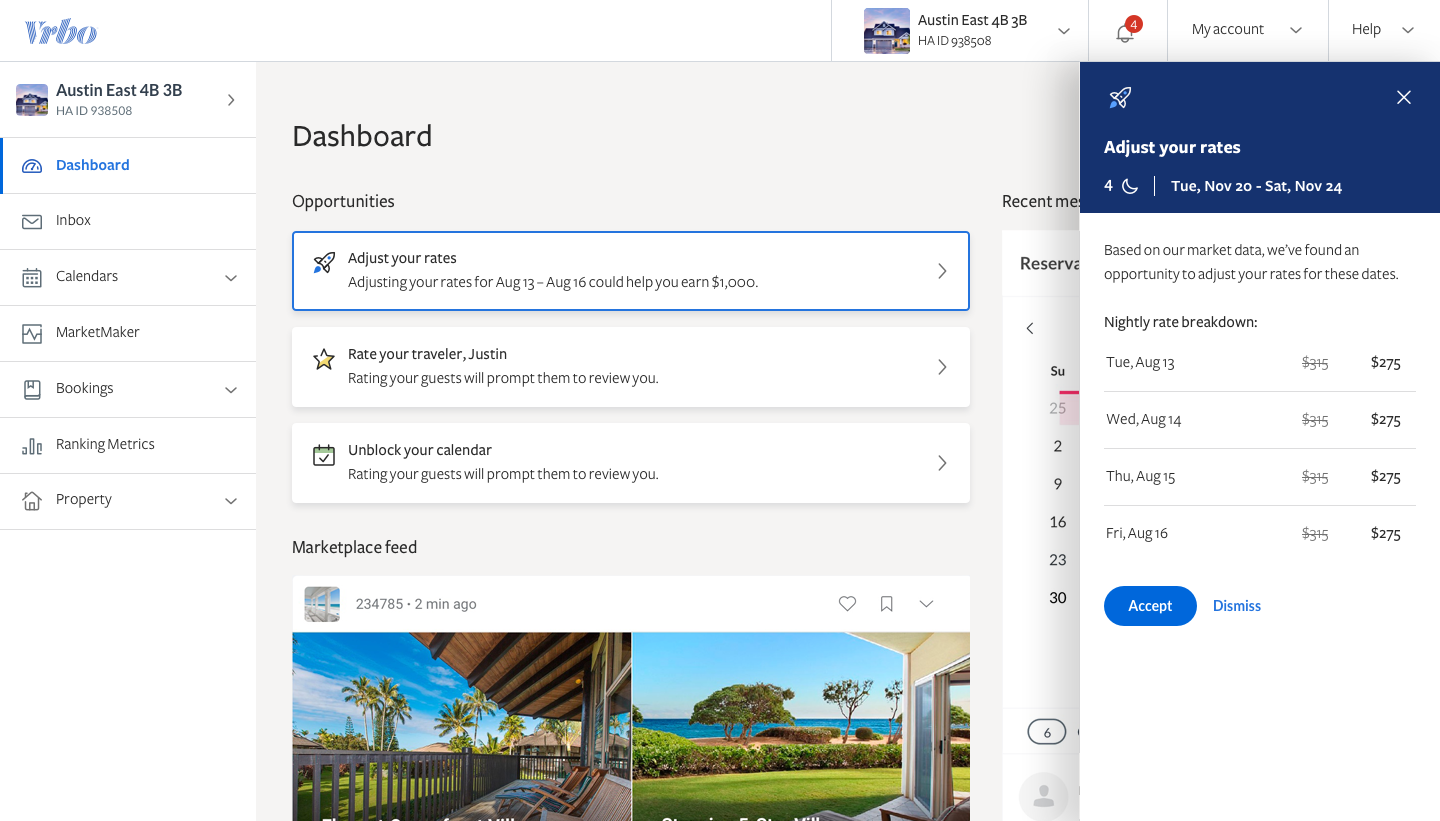
Task: Click the Tue, Aug 13 rate row
Action: pos(1260,363)
